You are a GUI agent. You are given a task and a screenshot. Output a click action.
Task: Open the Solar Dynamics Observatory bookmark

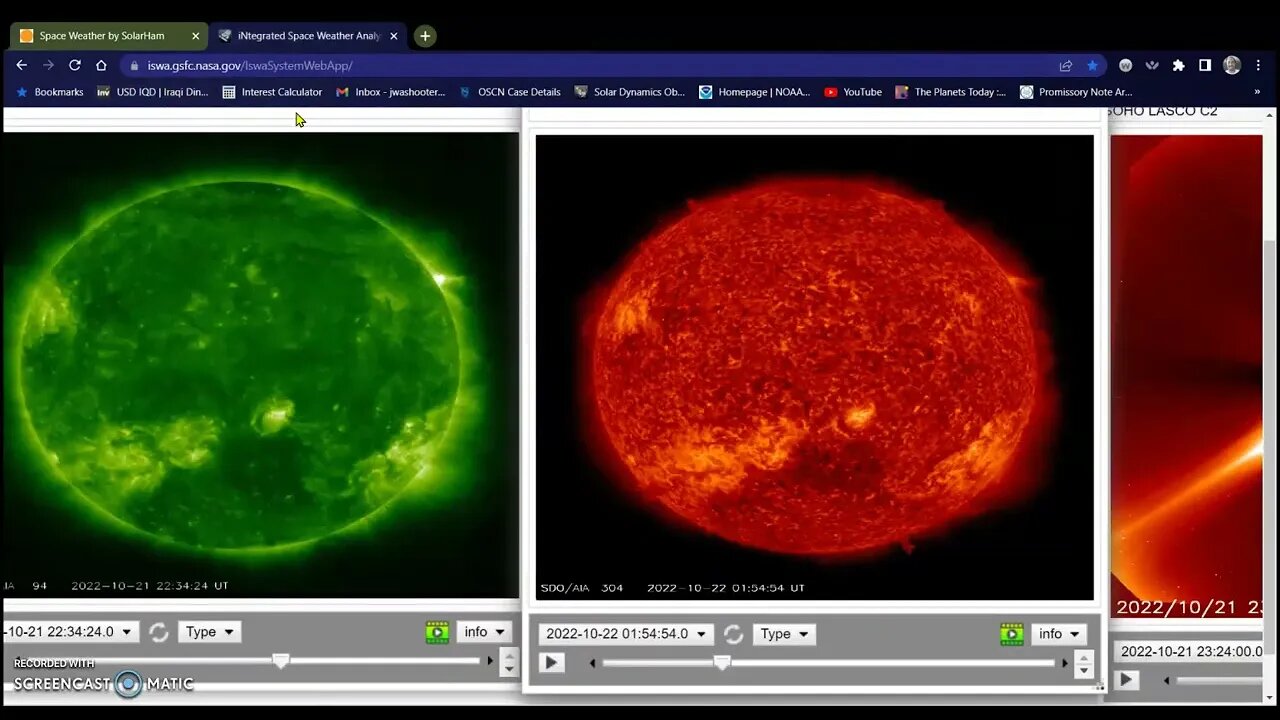(x=629, y=92)
